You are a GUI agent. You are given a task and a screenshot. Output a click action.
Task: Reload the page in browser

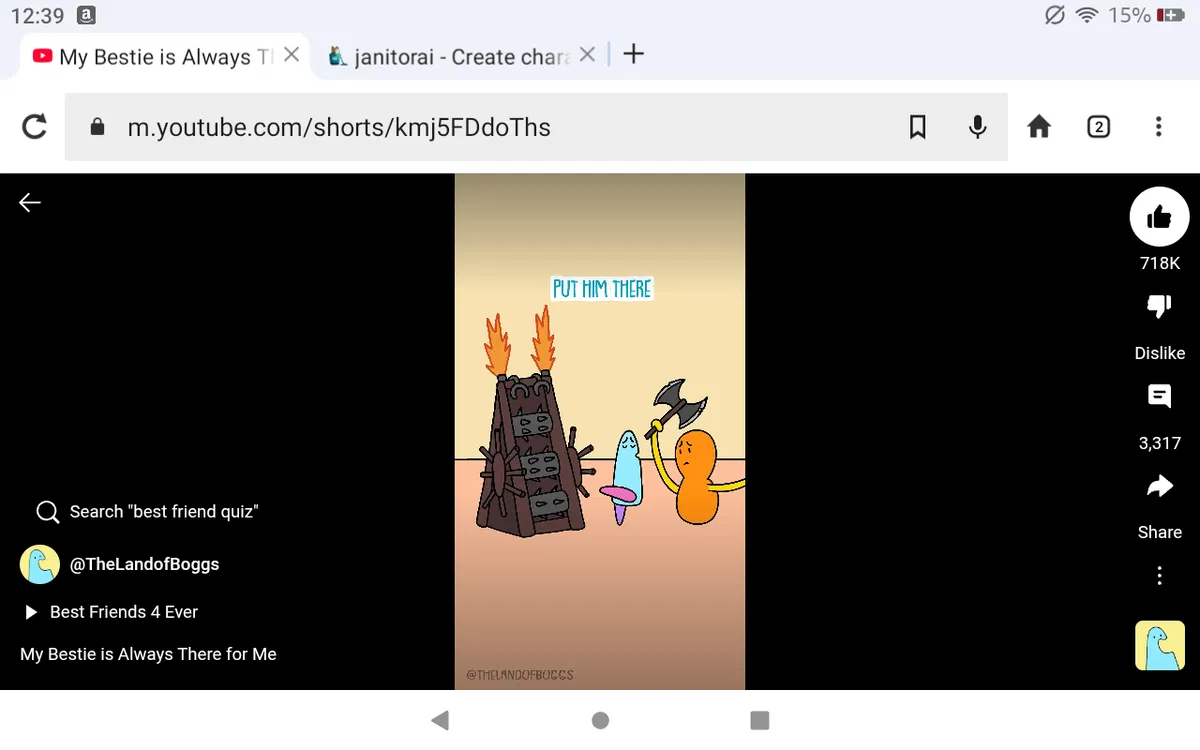click(34, 127)
